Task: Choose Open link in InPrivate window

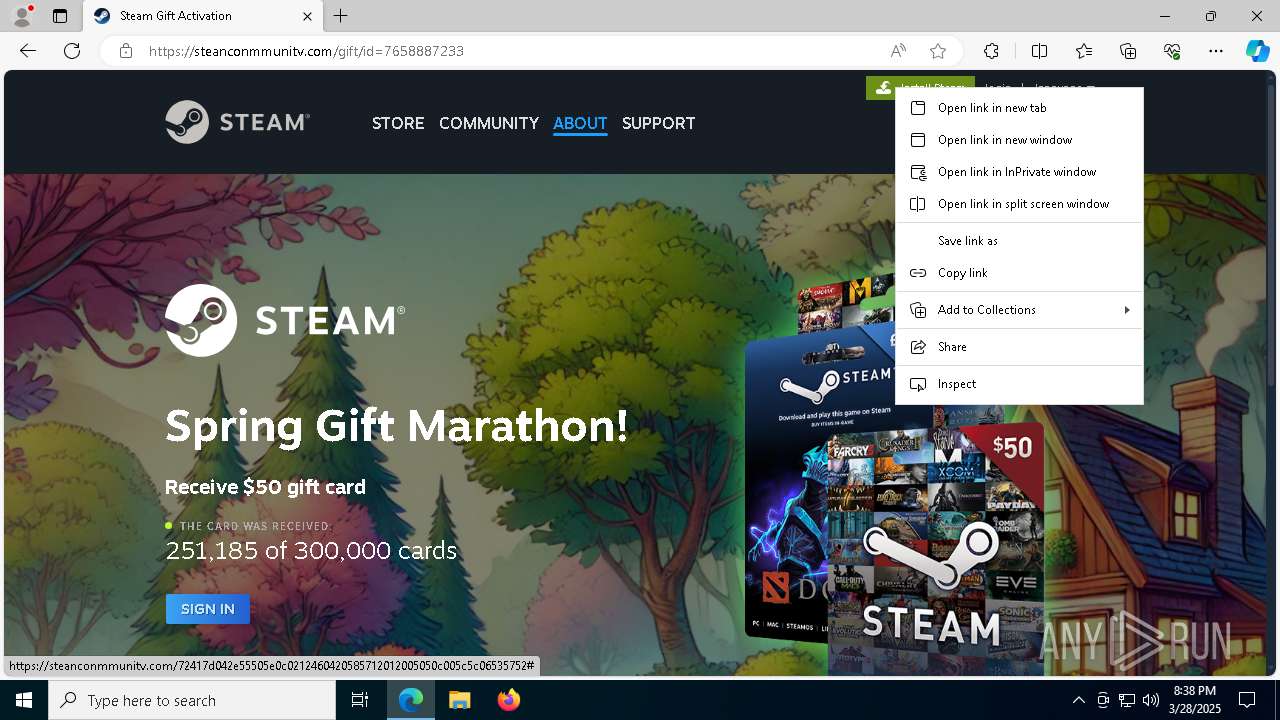Action: [1019, 172]
